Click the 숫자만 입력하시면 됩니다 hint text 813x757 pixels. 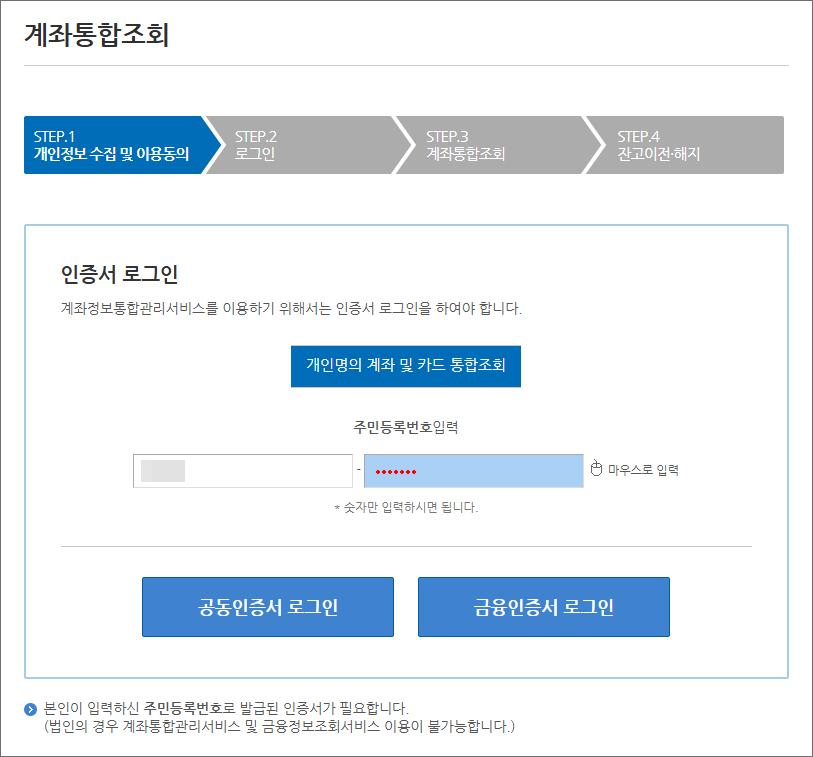coord(406,507)
